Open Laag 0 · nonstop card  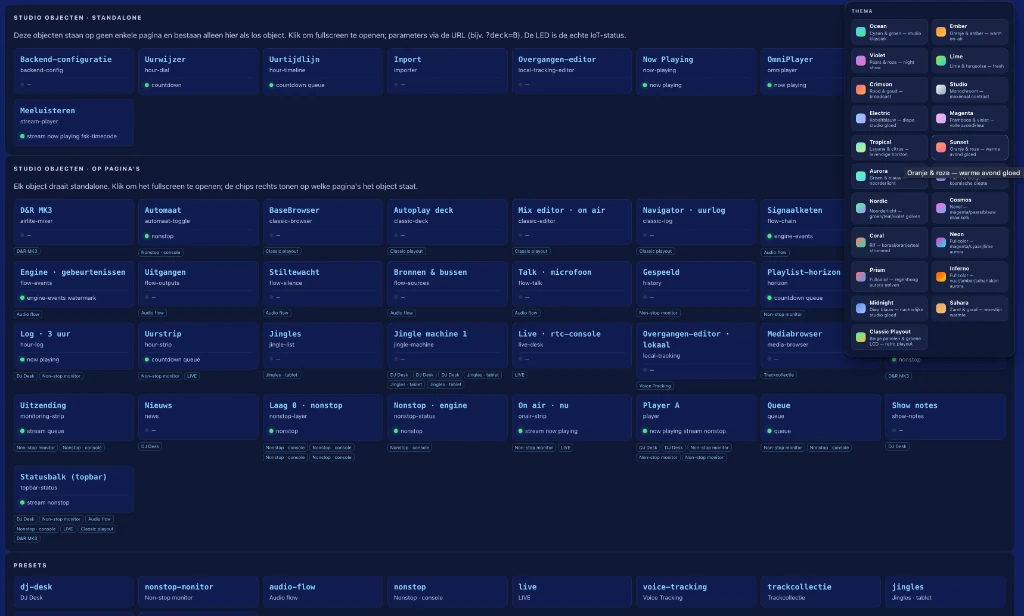pos(323,417)
